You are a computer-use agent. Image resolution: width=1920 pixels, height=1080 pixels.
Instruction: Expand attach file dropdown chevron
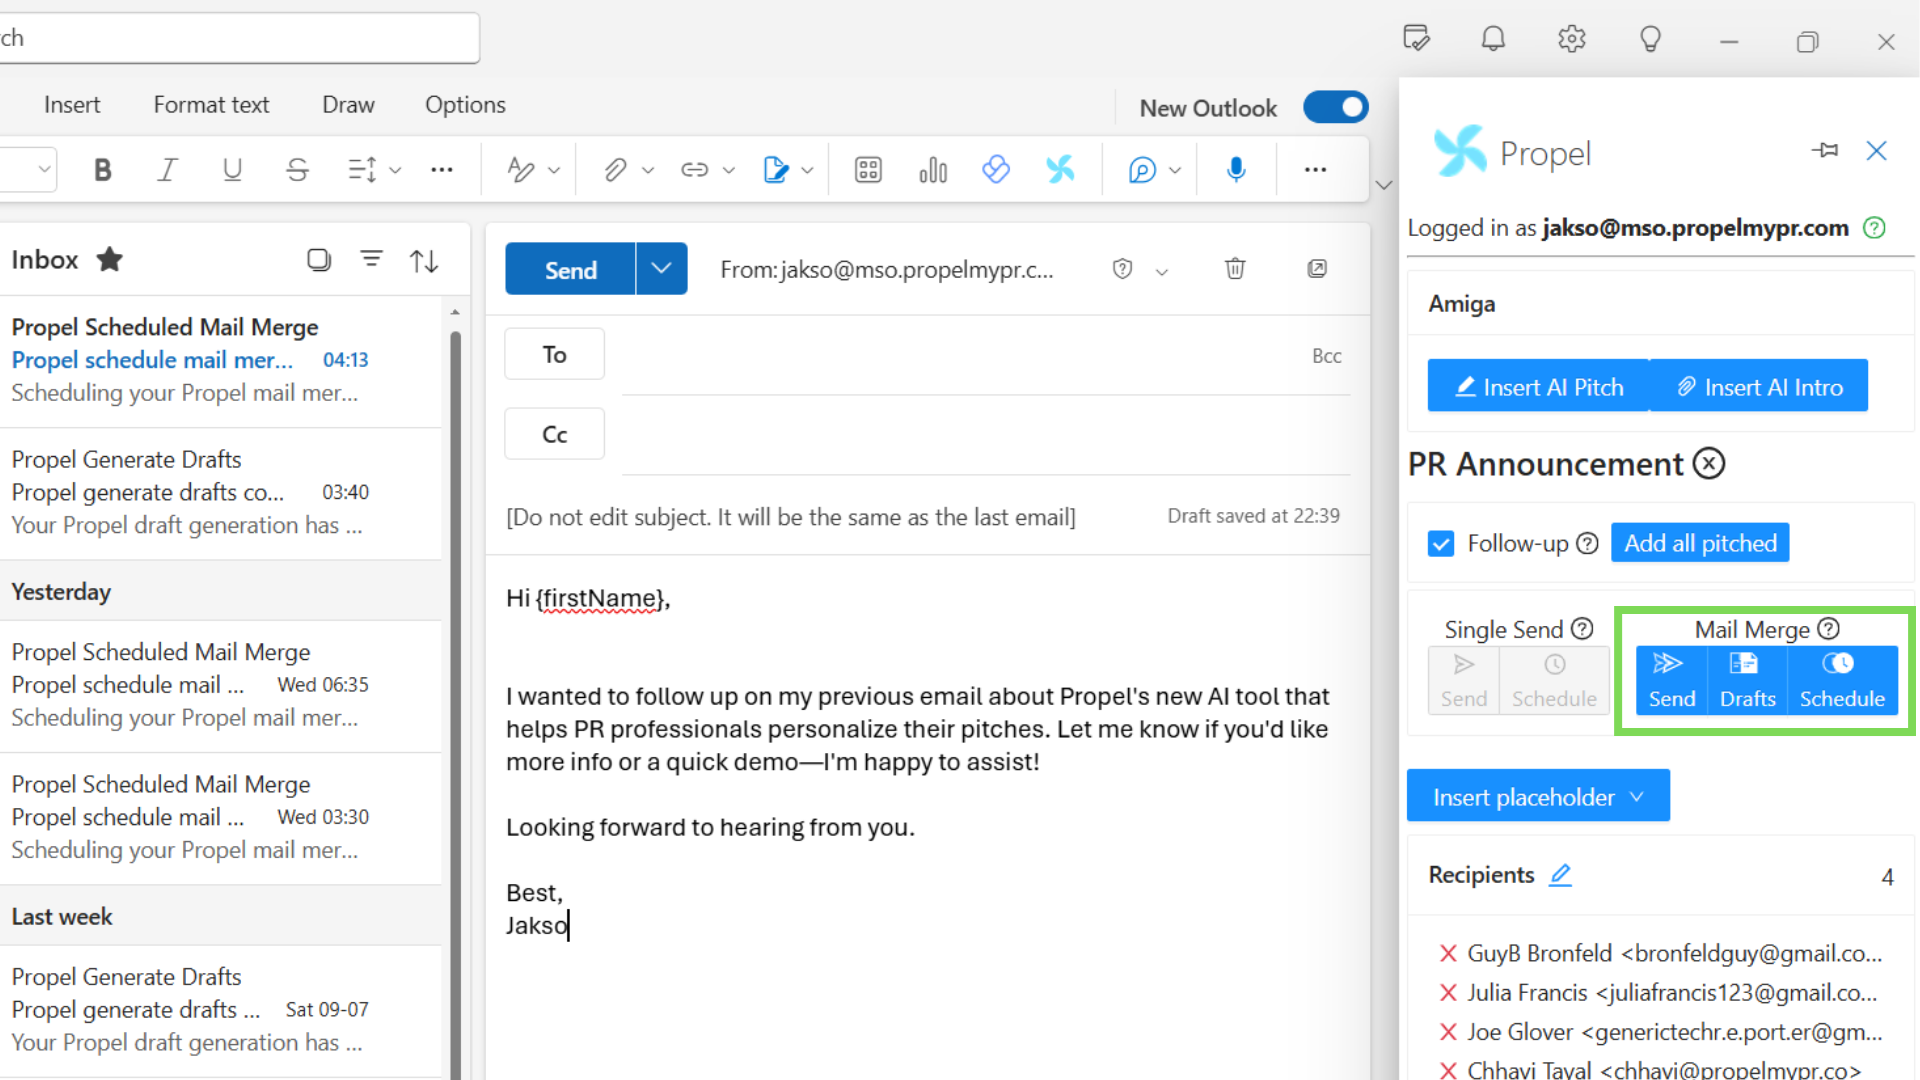tap(648, 171)
